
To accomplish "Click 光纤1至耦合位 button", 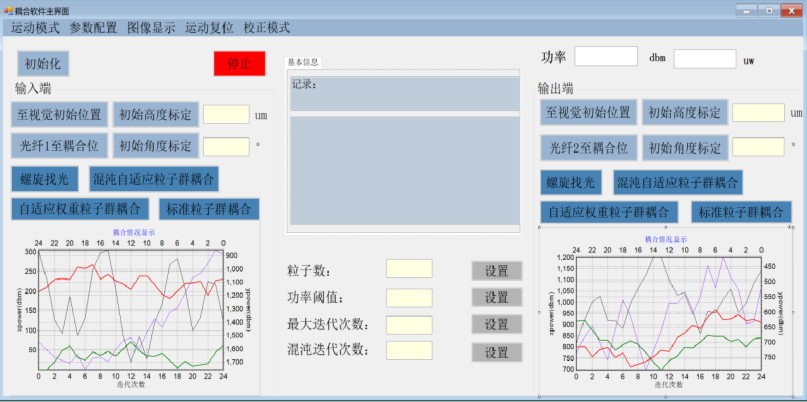I will (x=57, y=146).
